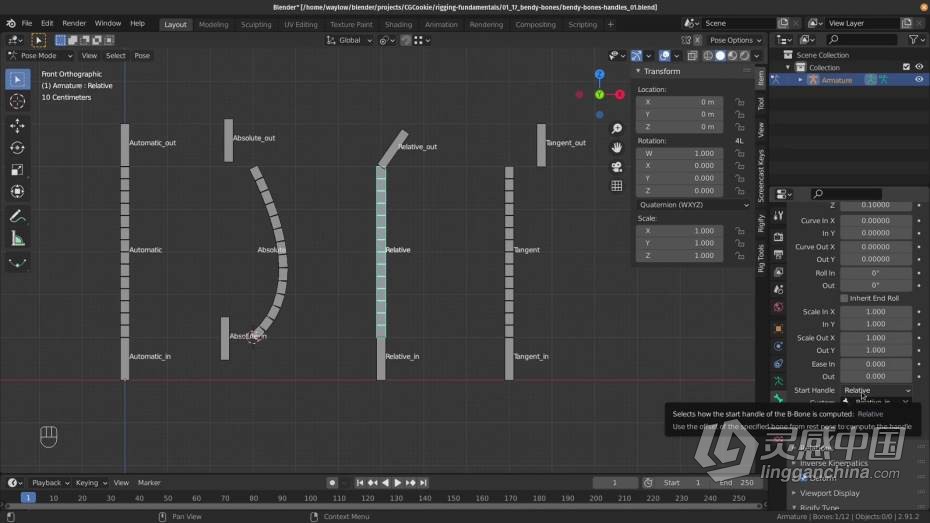Image resolution: width=930 pixels, height=523 pixels.
Task: Open Global transform orientation dropdown
Action: coord(349,40)
